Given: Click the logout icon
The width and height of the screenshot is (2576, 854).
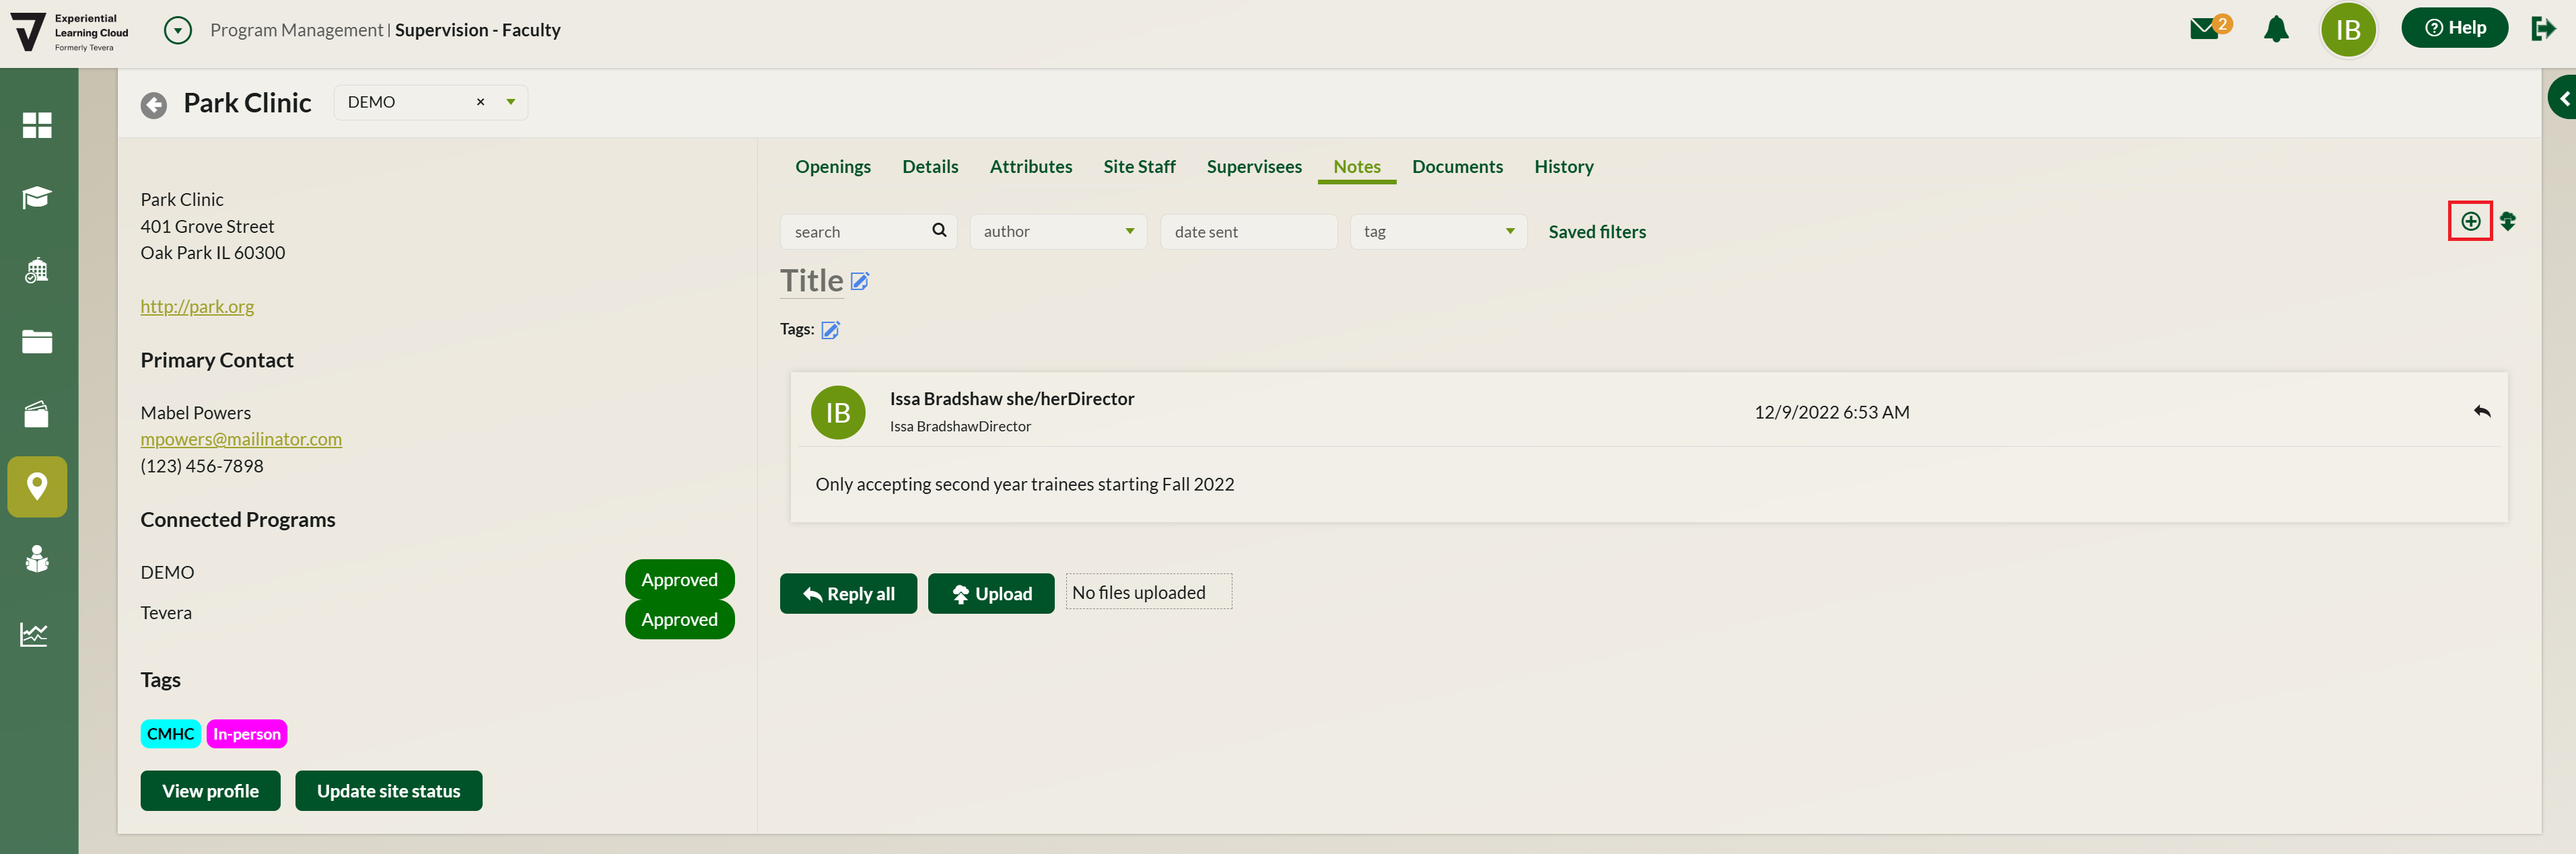Looking at the screenshot, I should click(2543, 29).
